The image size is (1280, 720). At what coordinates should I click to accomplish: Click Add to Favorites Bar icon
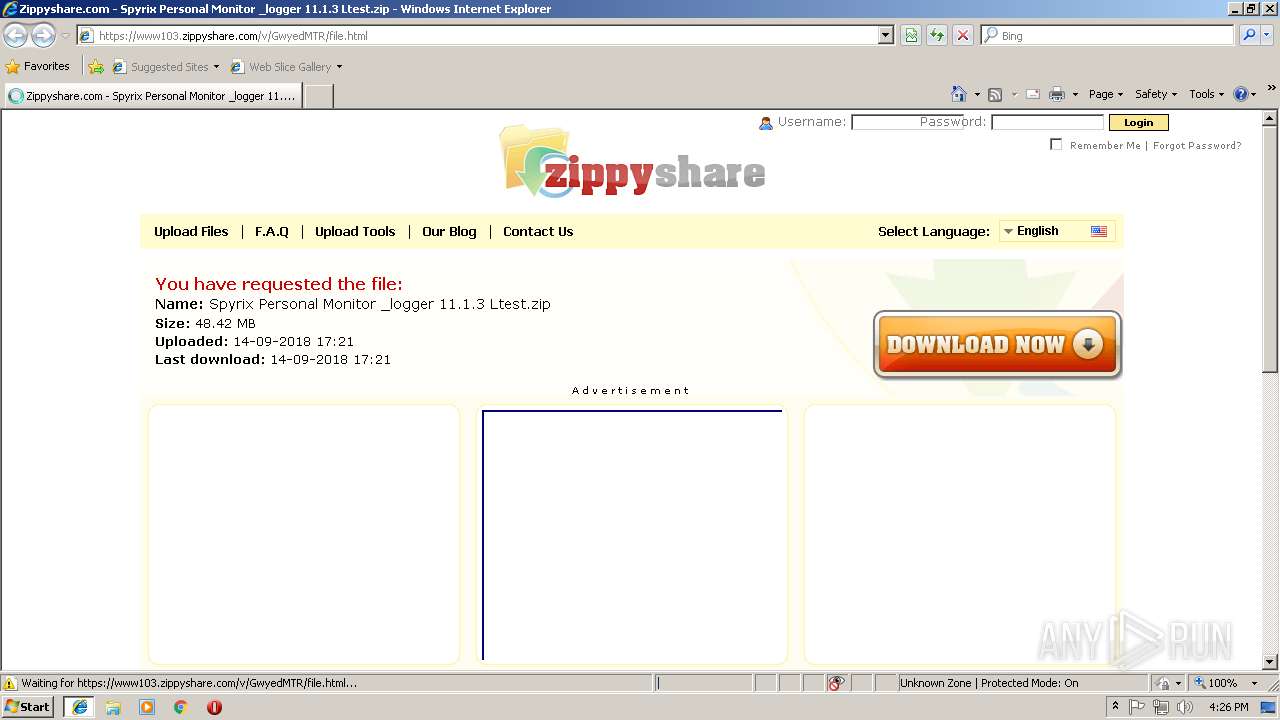[x=96, y=67]
